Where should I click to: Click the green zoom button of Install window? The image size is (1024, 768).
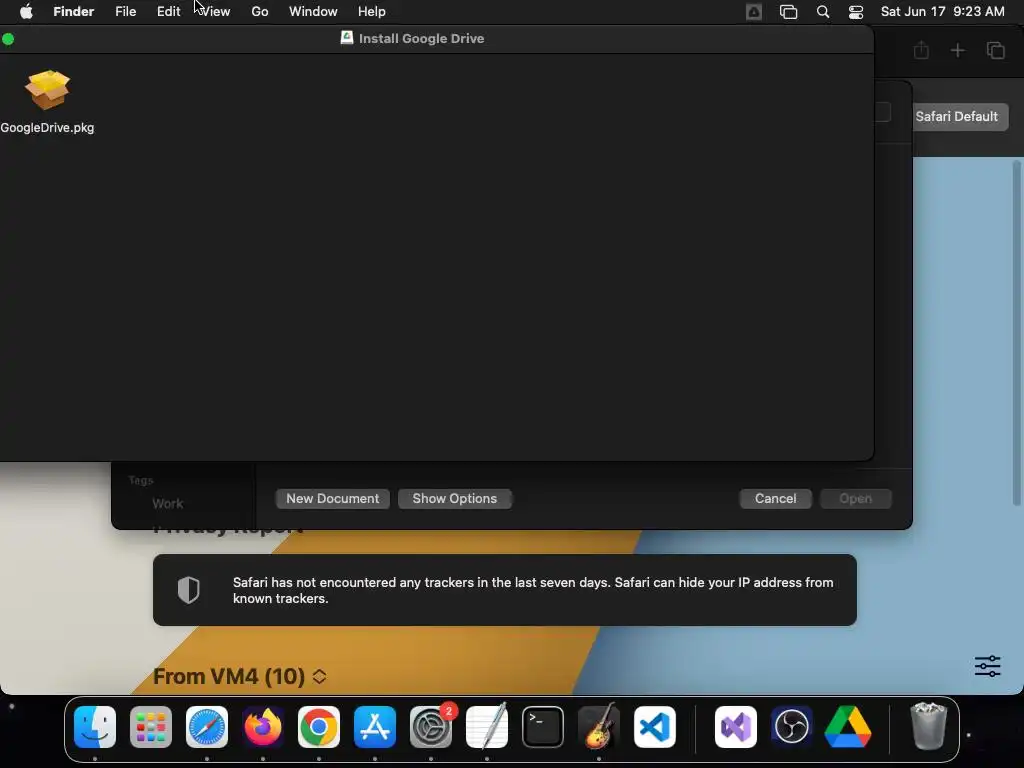pos(8,39)
